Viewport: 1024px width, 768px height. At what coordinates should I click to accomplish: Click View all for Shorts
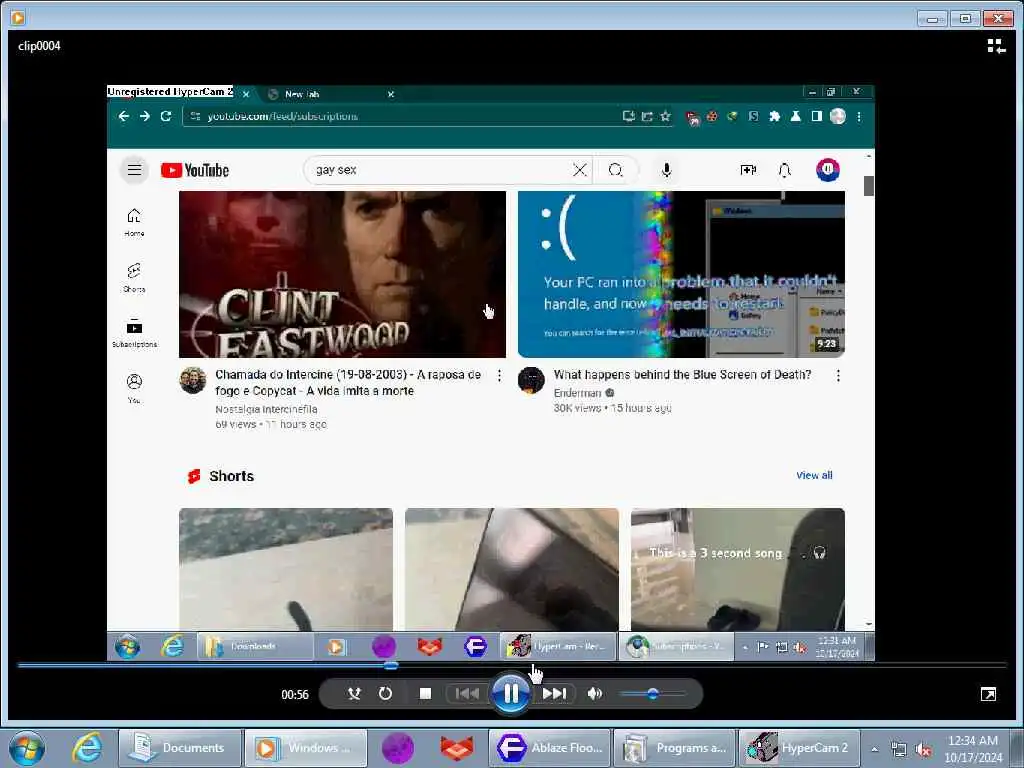[814, 475]
